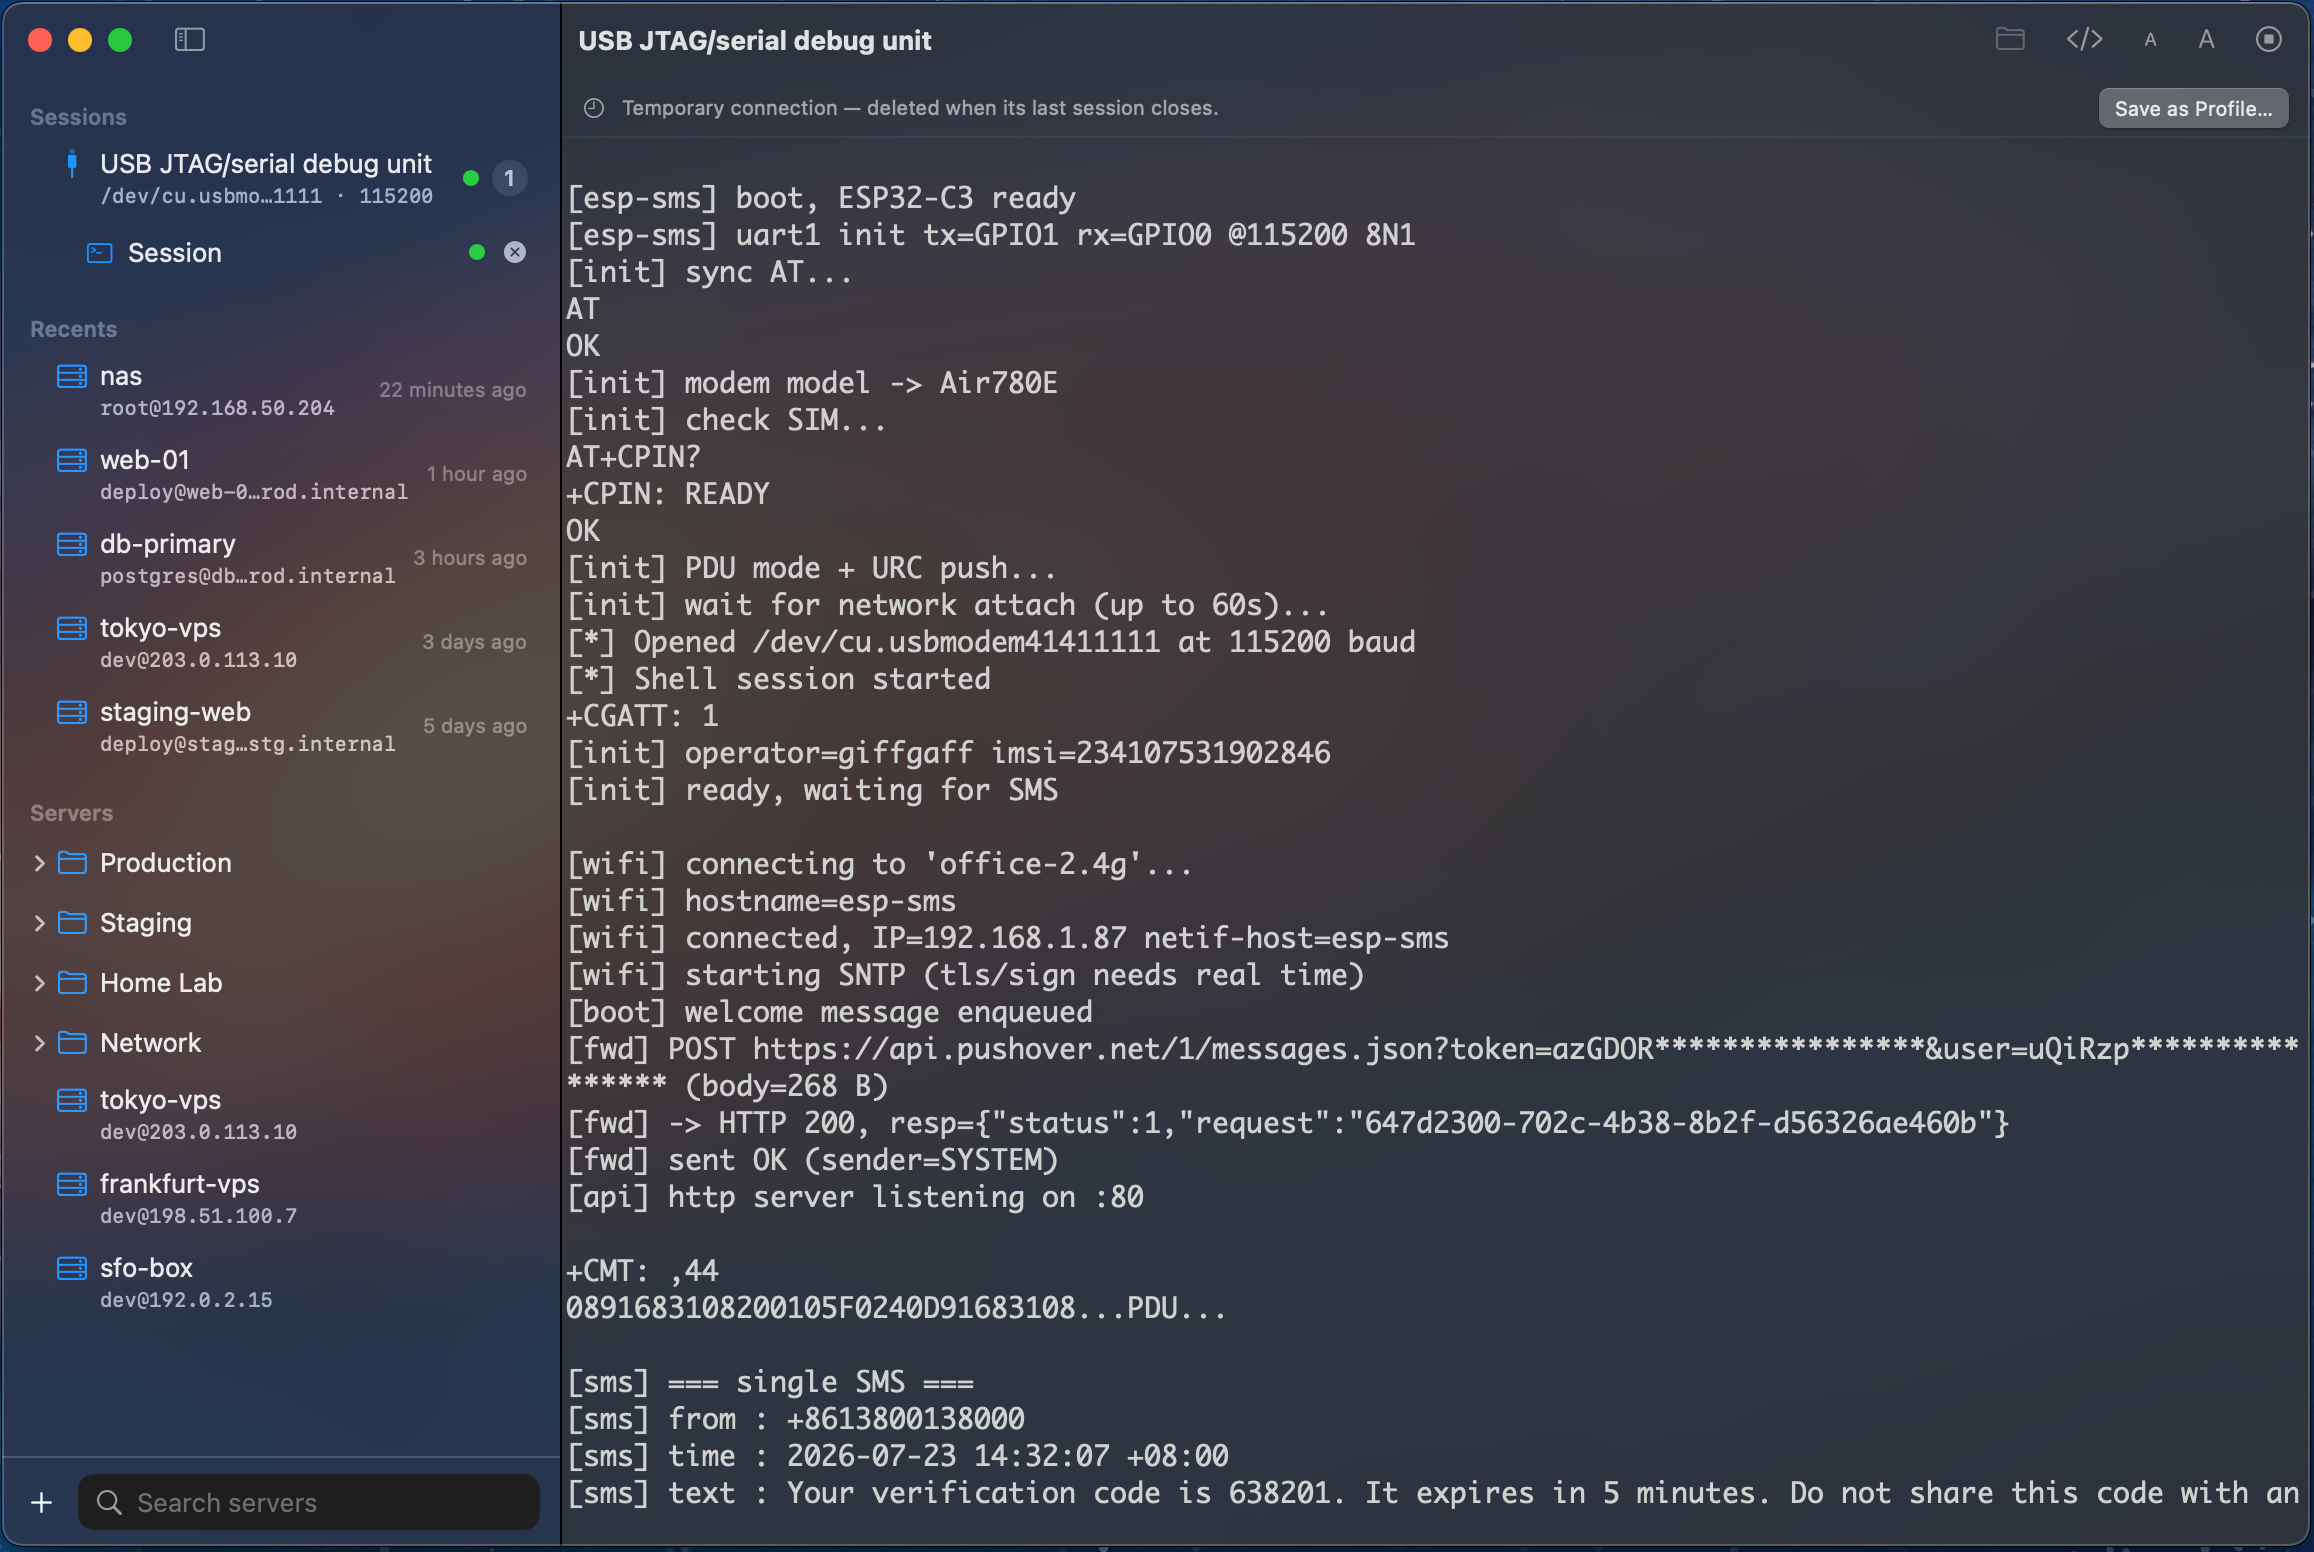The height and width of the screenshot is (1552, 2314).
Task: Expand the Staging folder chevron
Action: 39,923
